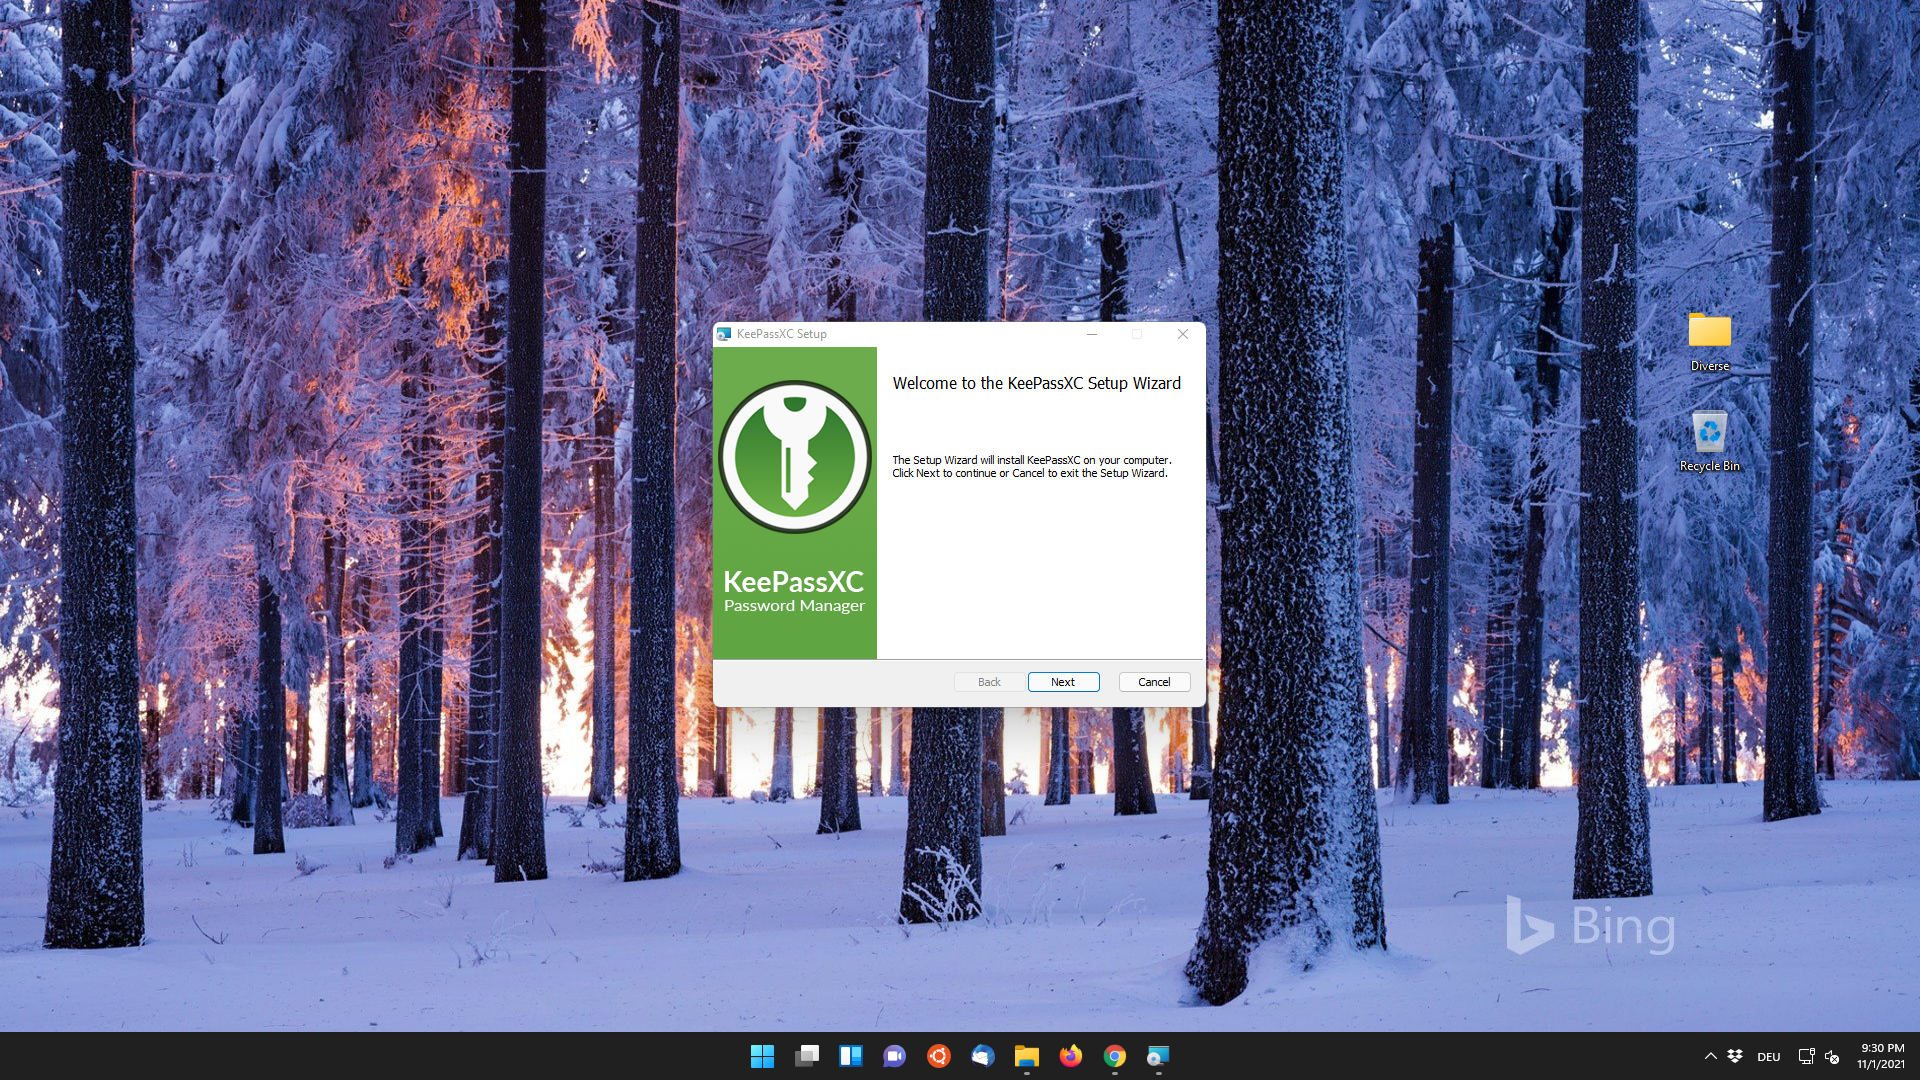Image resolution: width=1920 pixels, height=1080 pixels.
Task: Click the muted volume tray icon
Action: point(1832,1056)
